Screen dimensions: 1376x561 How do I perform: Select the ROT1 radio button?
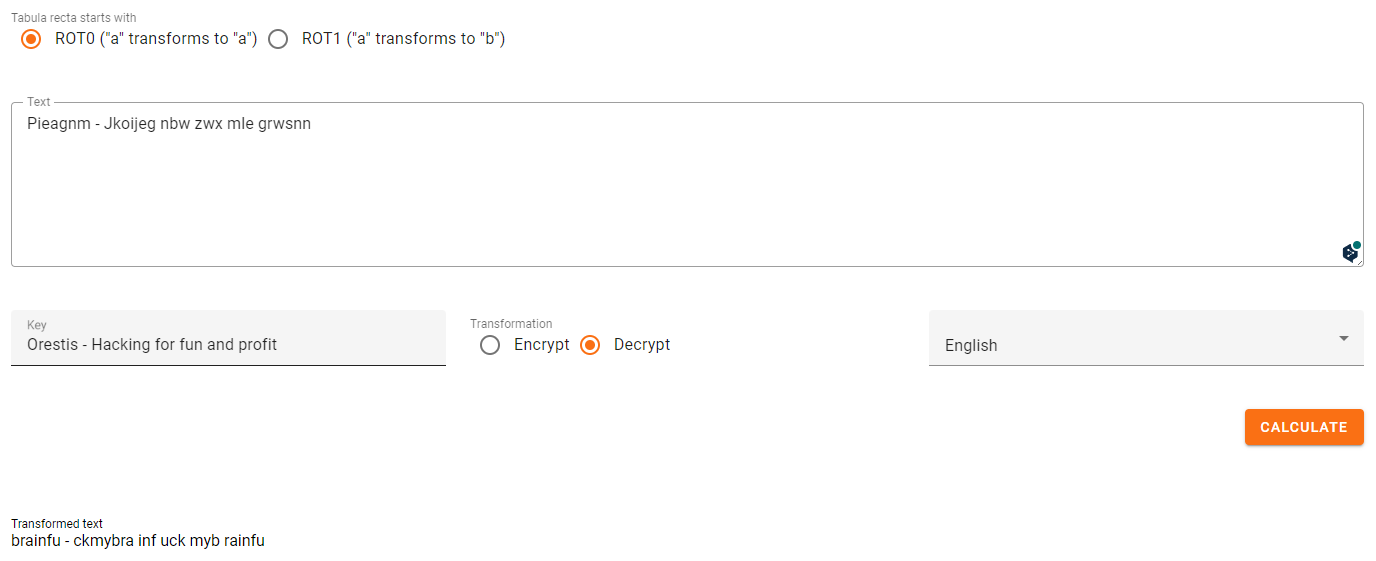(x=278, y=39)
